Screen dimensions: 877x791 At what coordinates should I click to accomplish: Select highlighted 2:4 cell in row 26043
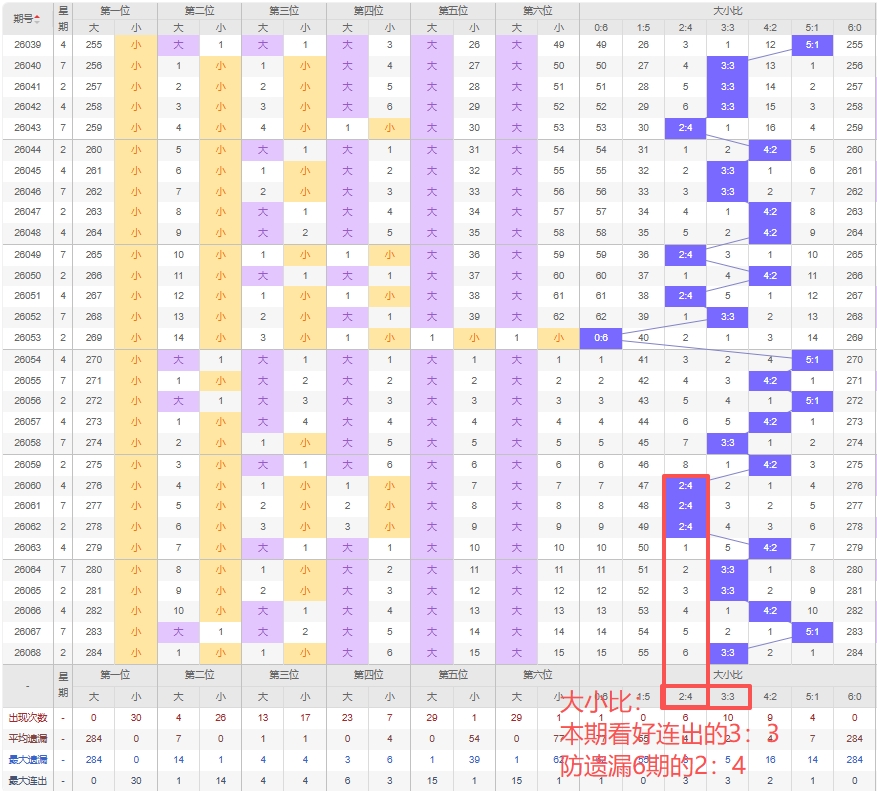pyautogui.click(x=685, y=128)
